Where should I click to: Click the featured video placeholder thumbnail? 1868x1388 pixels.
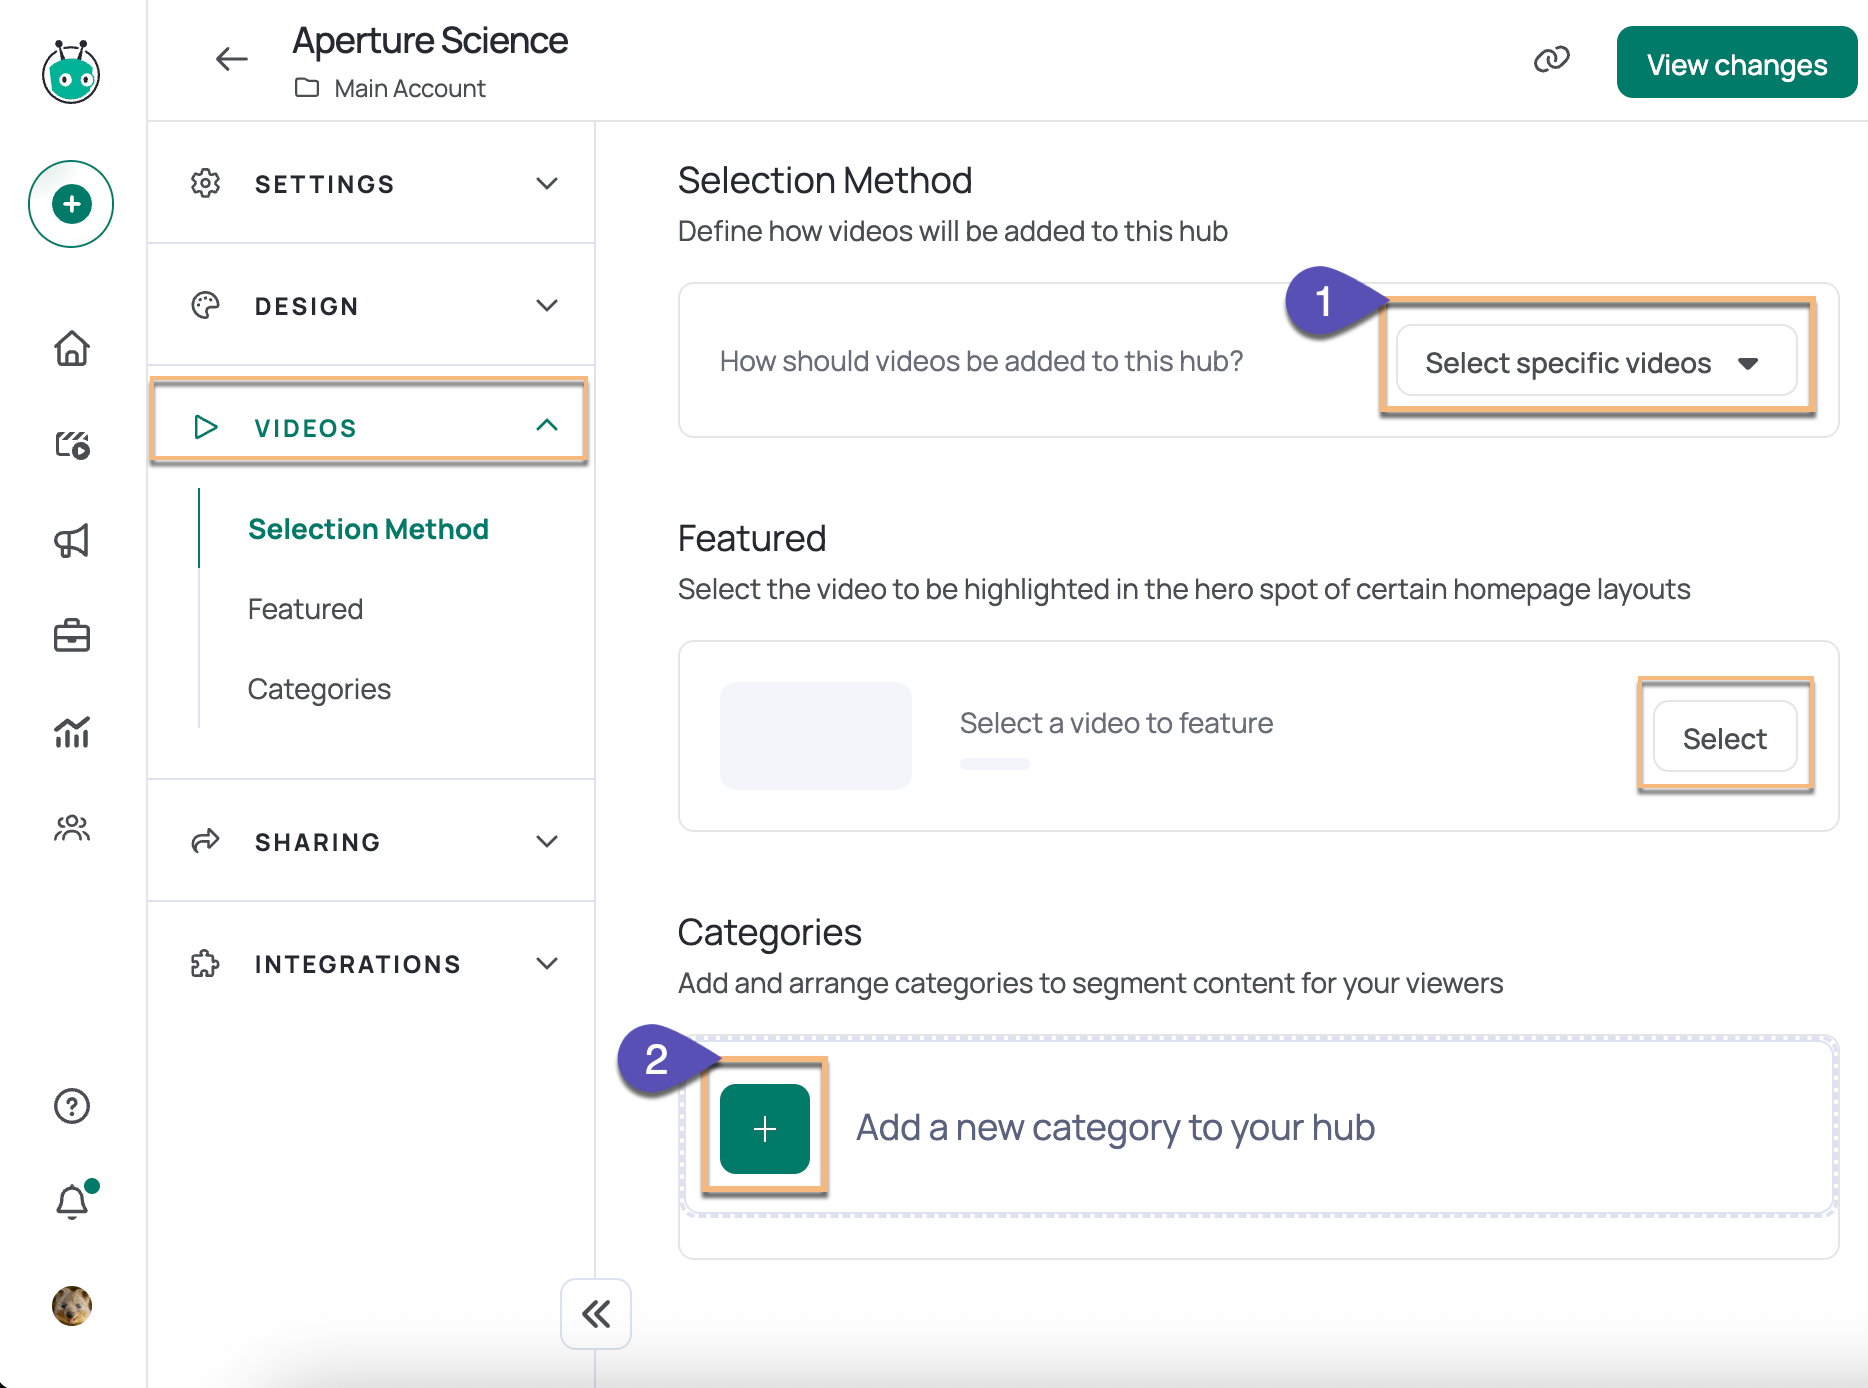(x=816, y=736)
